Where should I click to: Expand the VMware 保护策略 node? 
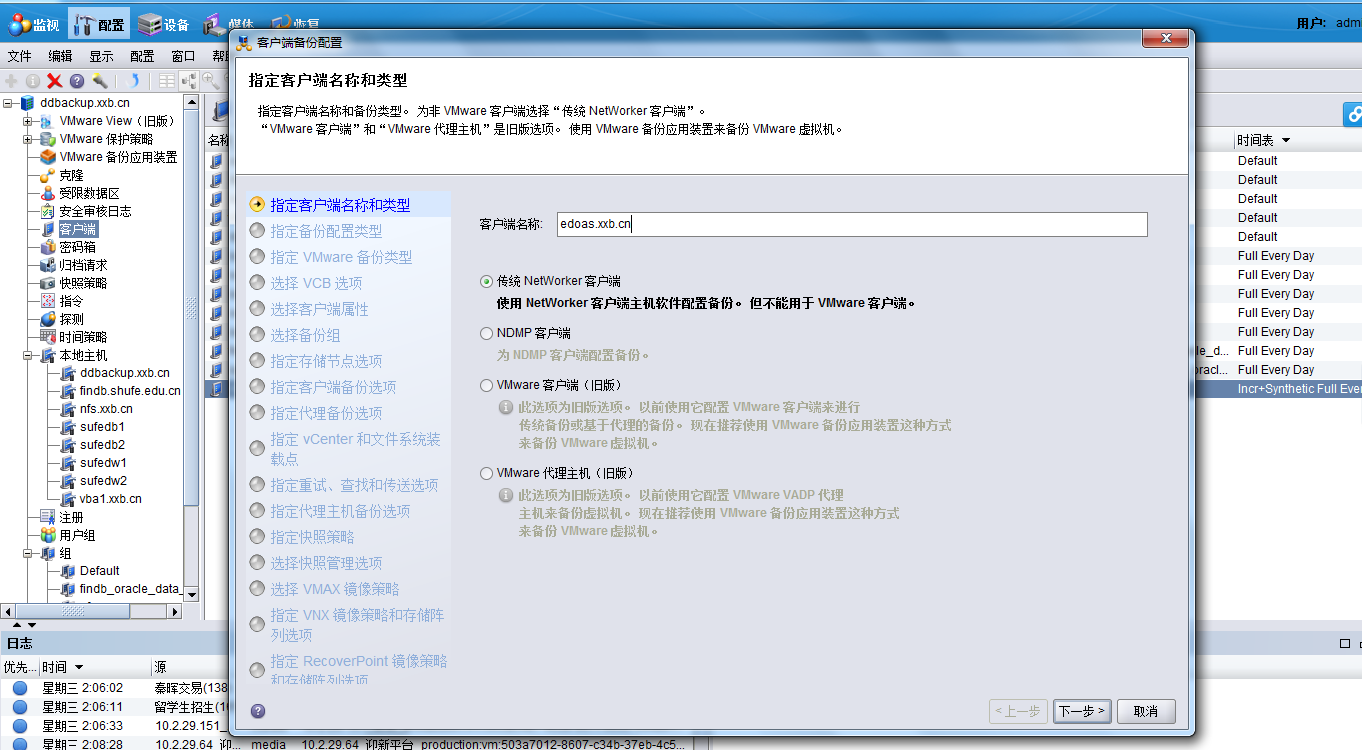click(x=28, y=139)
